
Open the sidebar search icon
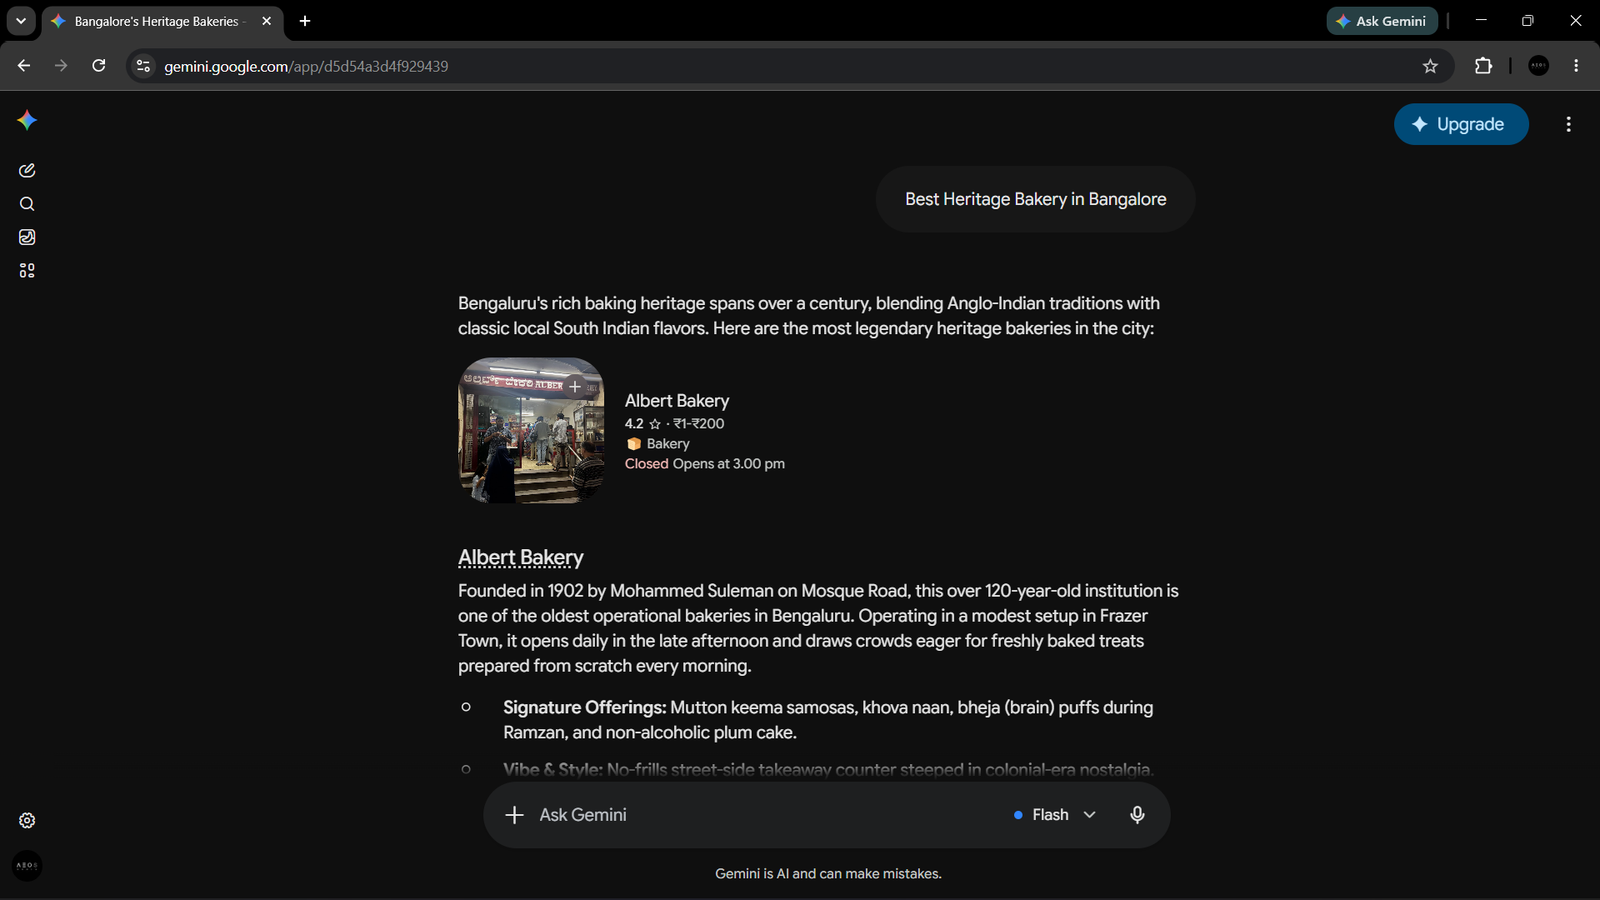(27, 204)
